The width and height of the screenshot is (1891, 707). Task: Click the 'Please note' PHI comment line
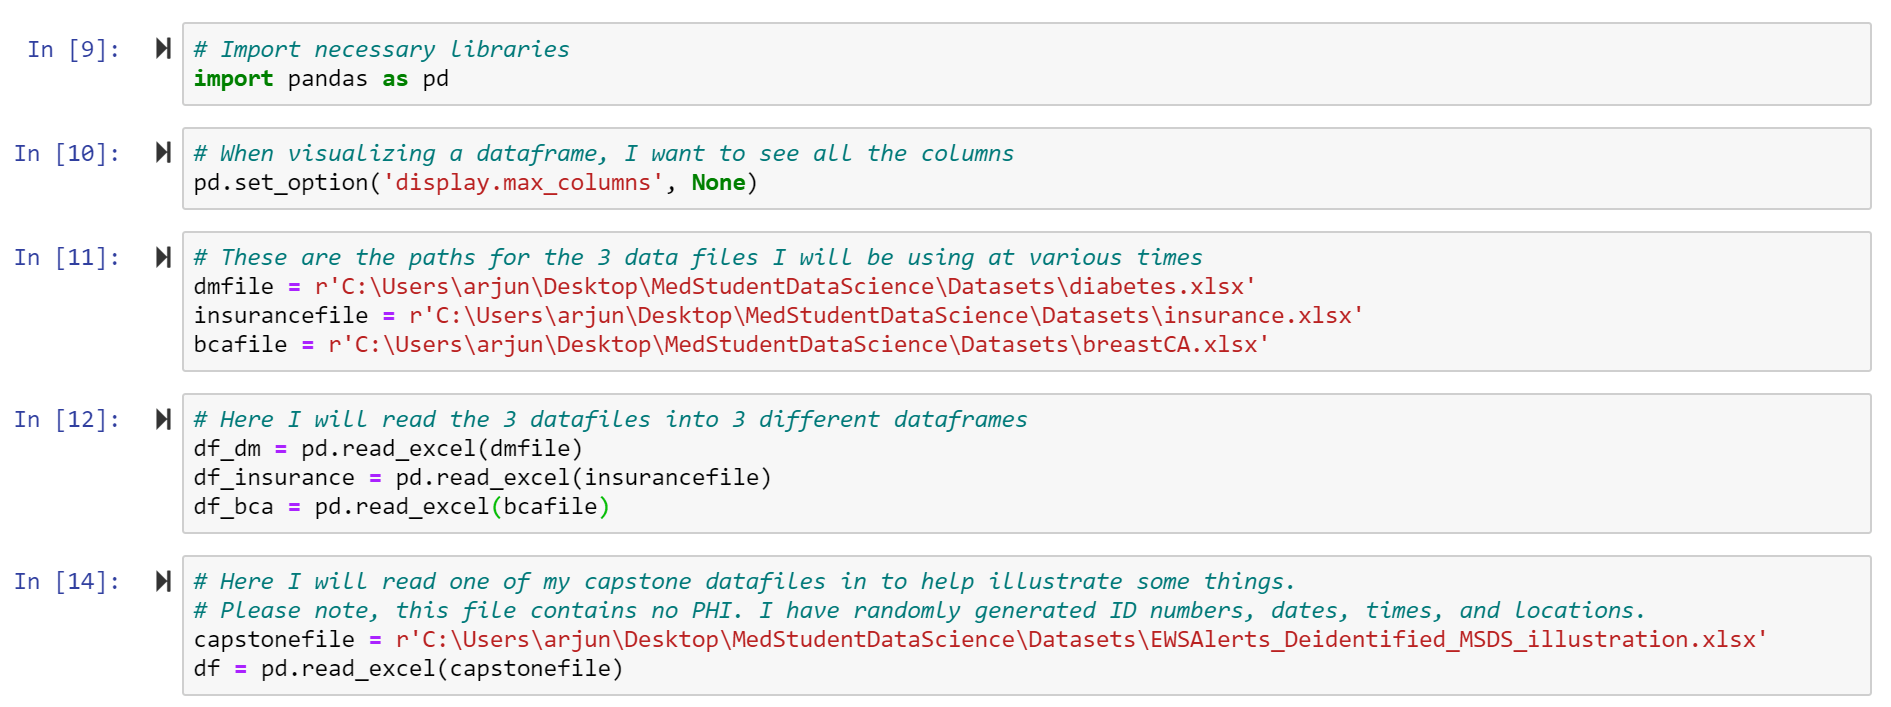(918, 611)
